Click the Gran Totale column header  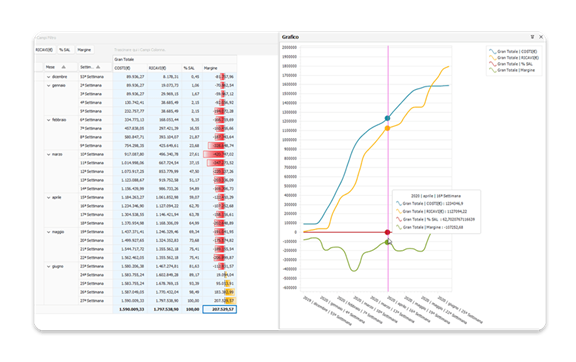pyautogui.click(x=174, y=59)
